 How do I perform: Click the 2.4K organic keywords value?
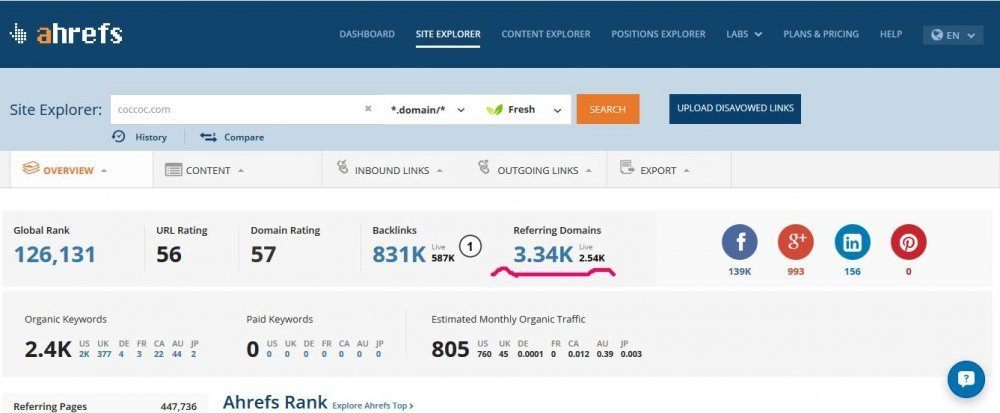point(48,349)
